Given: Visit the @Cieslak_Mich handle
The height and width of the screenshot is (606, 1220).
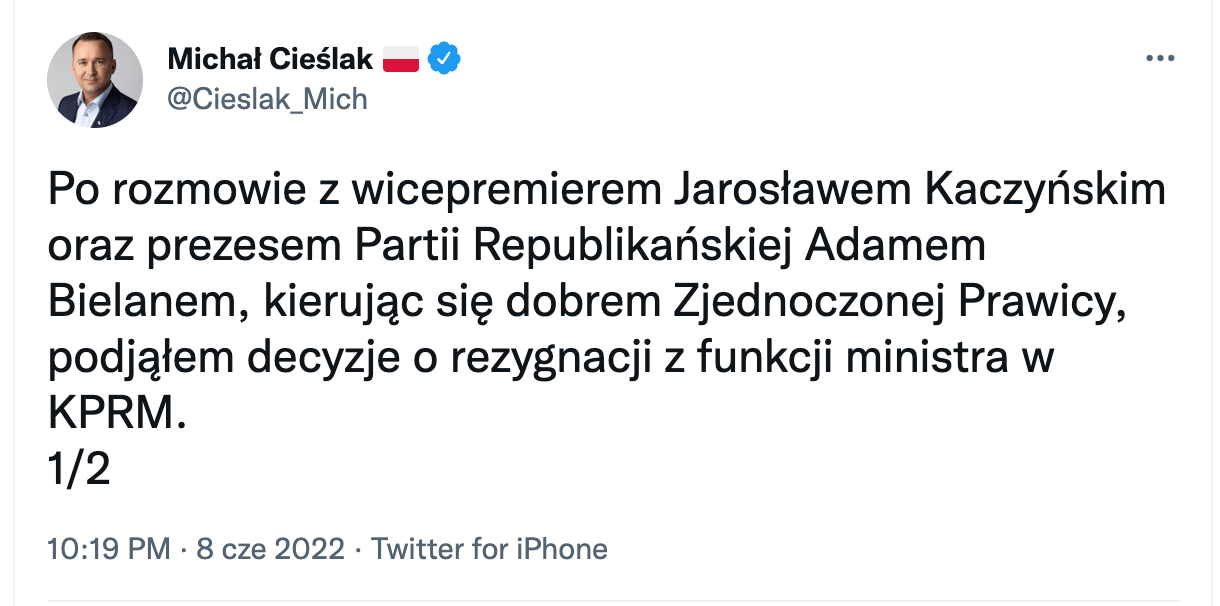Looking at the screenshot, I should [x=267, y=99].
